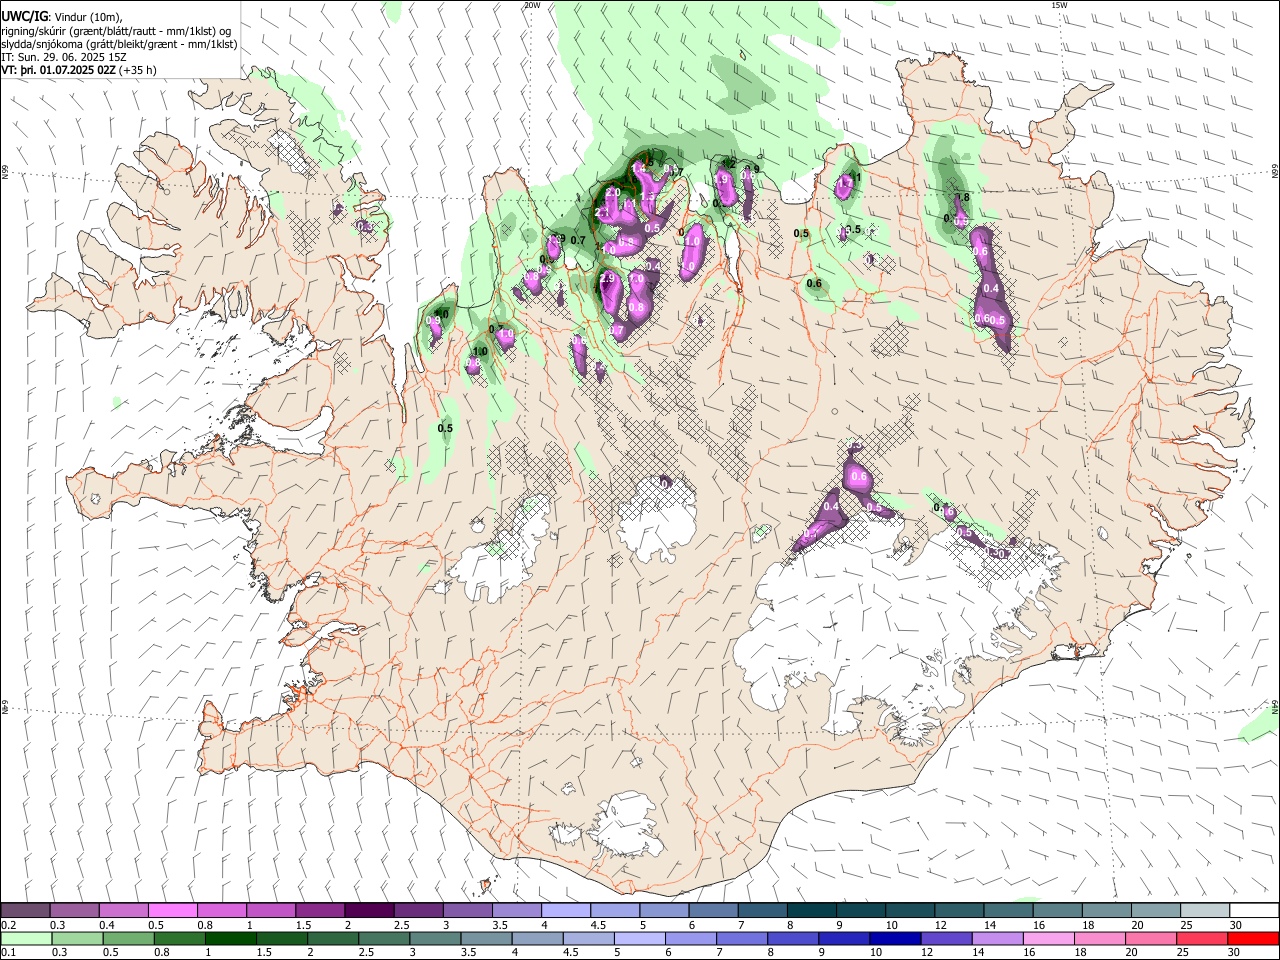Click the 'VT: þri. 01.07.2025 02Z' valid time
1280x960 pixels.
58,70
